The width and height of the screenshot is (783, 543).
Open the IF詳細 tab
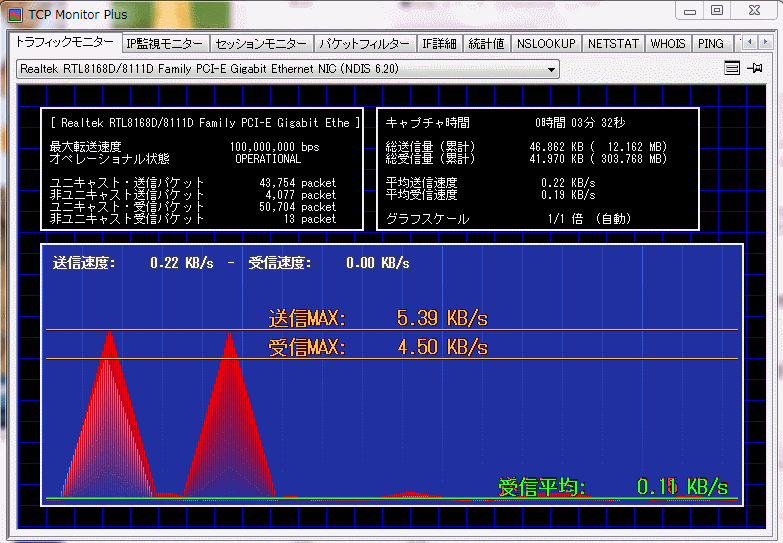click(439, 44)
